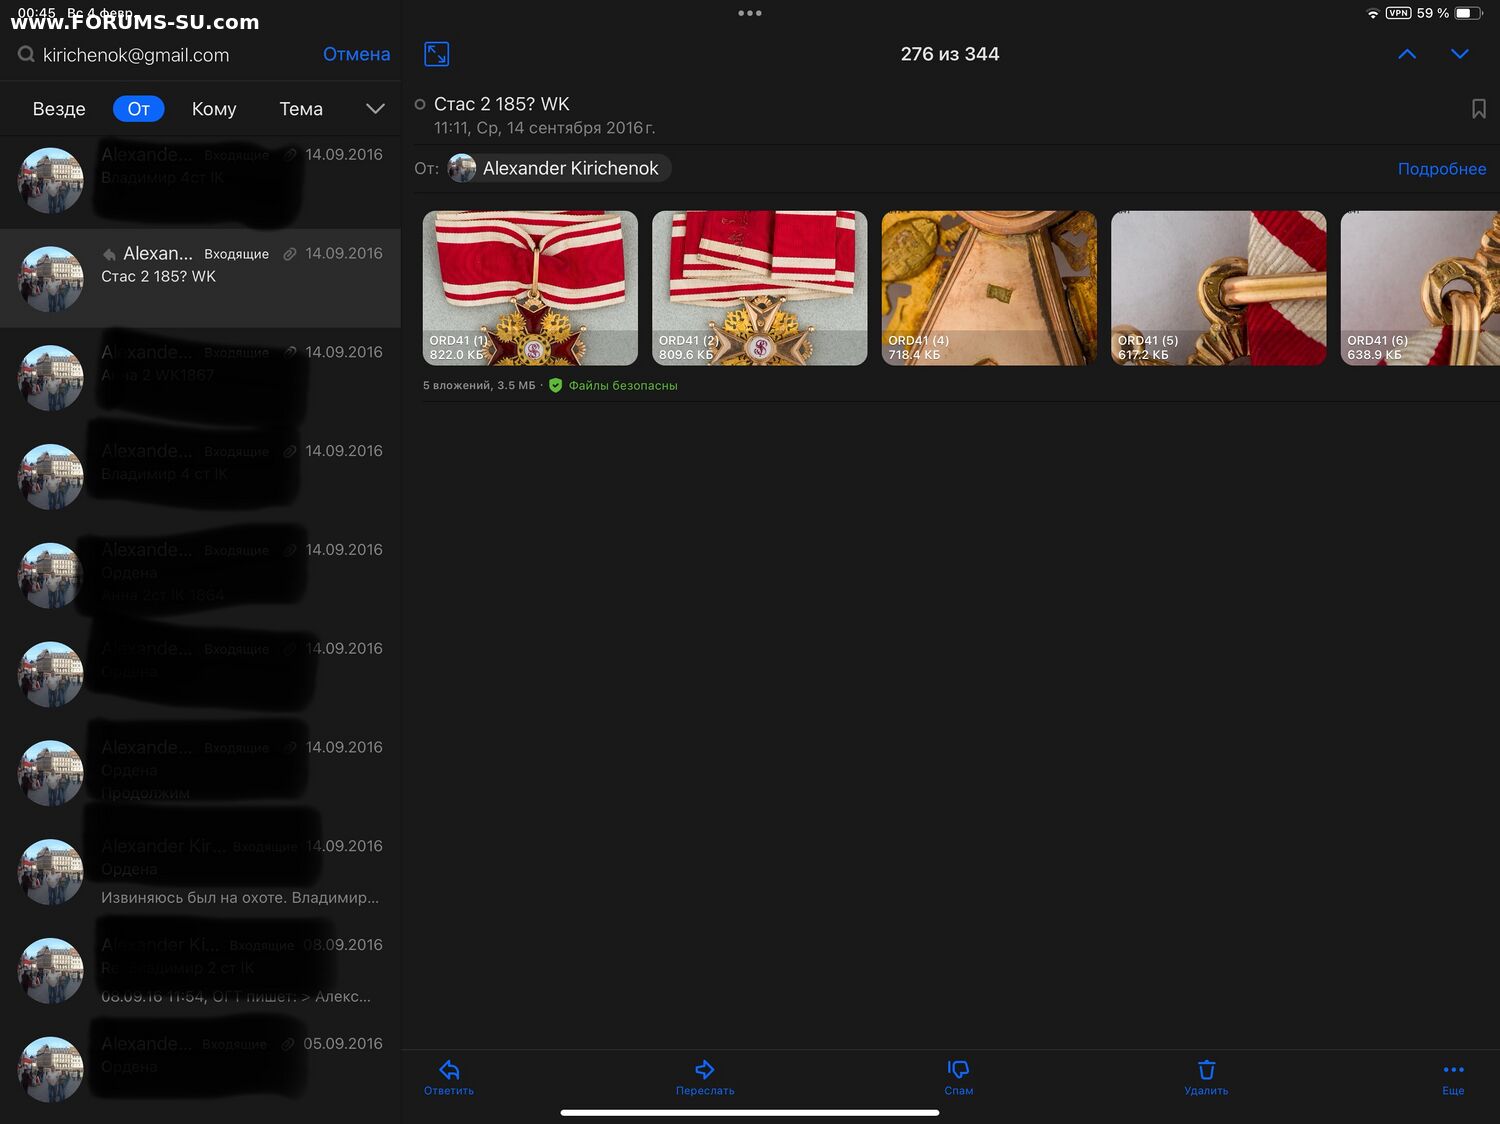This screenshot has height=1124, width=1500.
Task: Switch to Тема search filter
Action: coord(301,109)
